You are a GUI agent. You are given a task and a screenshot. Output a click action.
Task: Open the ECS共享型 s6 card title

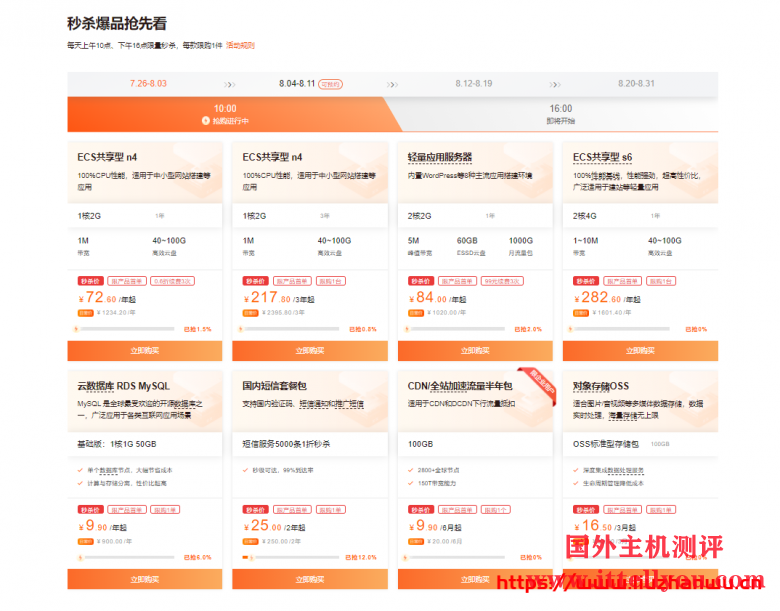coord(602,157)
